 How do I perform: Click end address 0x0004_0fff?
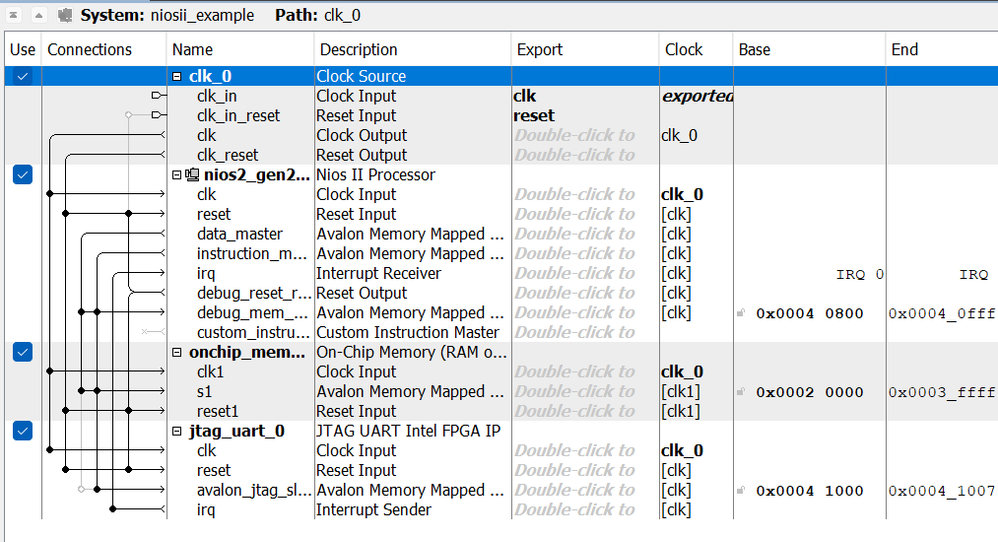[x=942, y=314]
